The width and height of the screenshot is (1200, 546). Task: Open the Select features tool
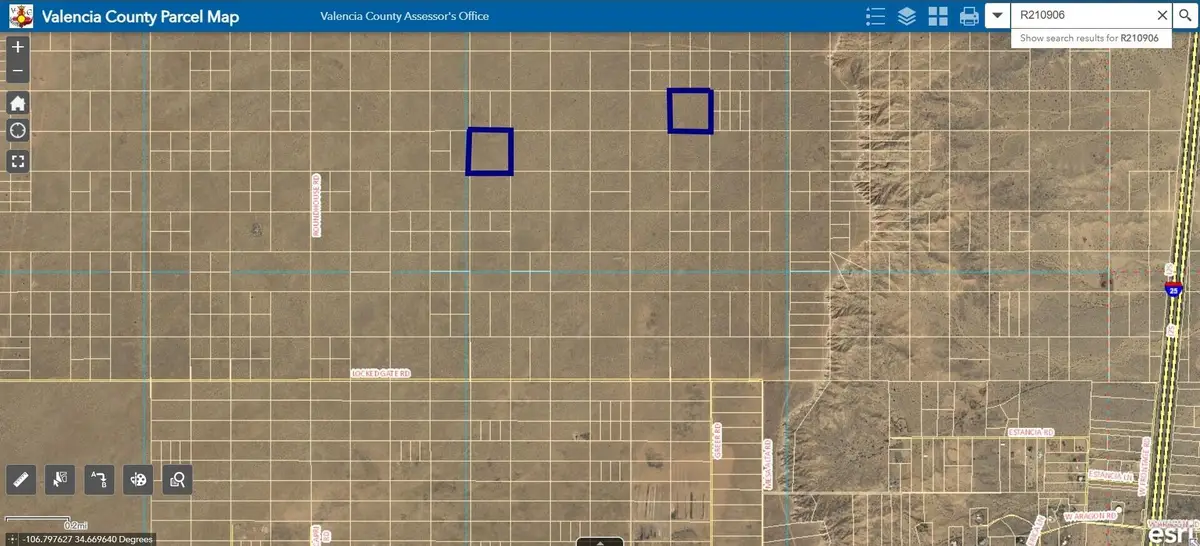[60, 480]
